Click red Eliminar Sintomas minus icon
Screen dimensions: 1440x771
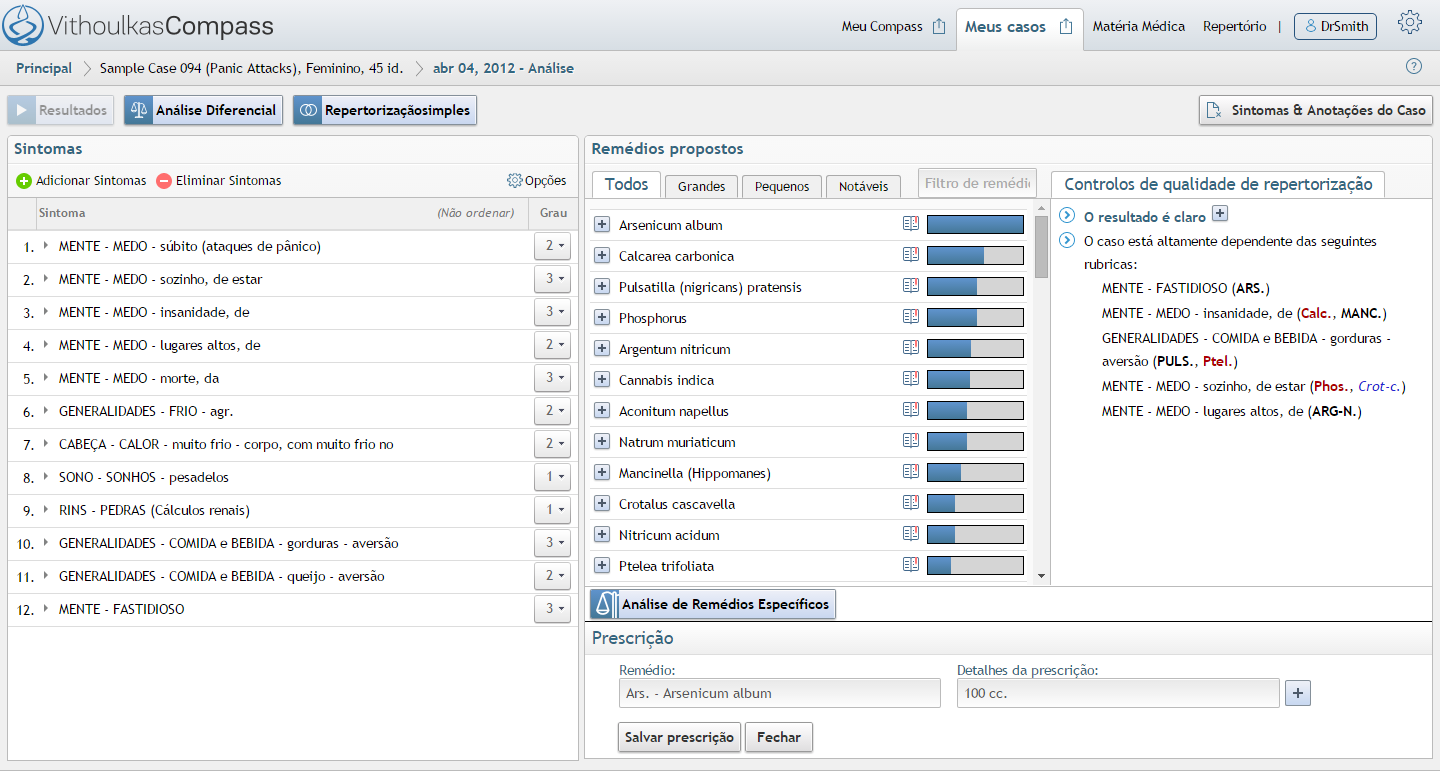(x=164, y=181)
